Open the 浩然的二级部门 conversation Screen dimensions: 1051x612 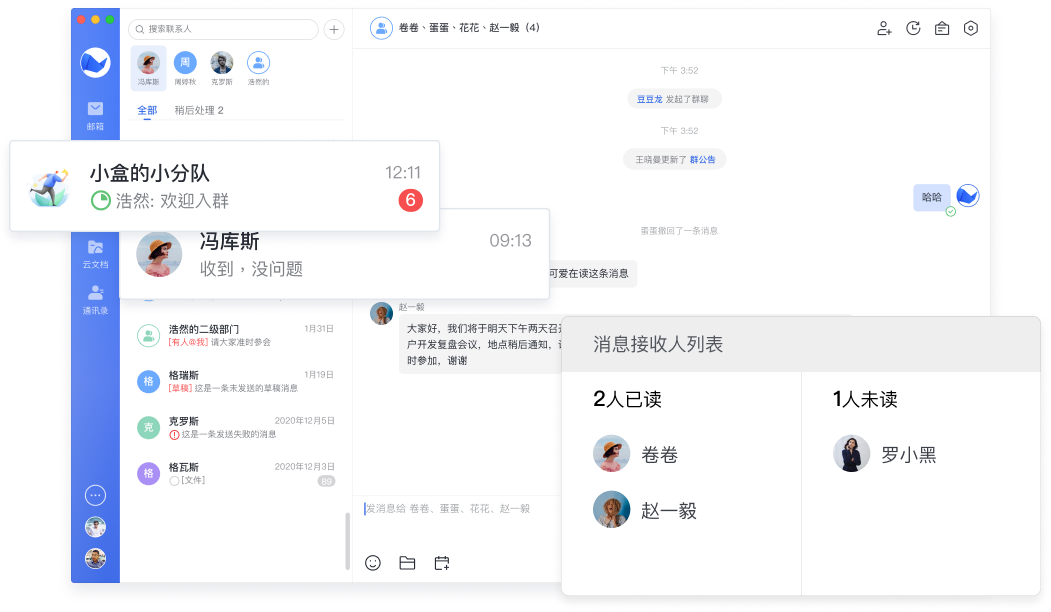pyautogui.click(x=235, y=335)
